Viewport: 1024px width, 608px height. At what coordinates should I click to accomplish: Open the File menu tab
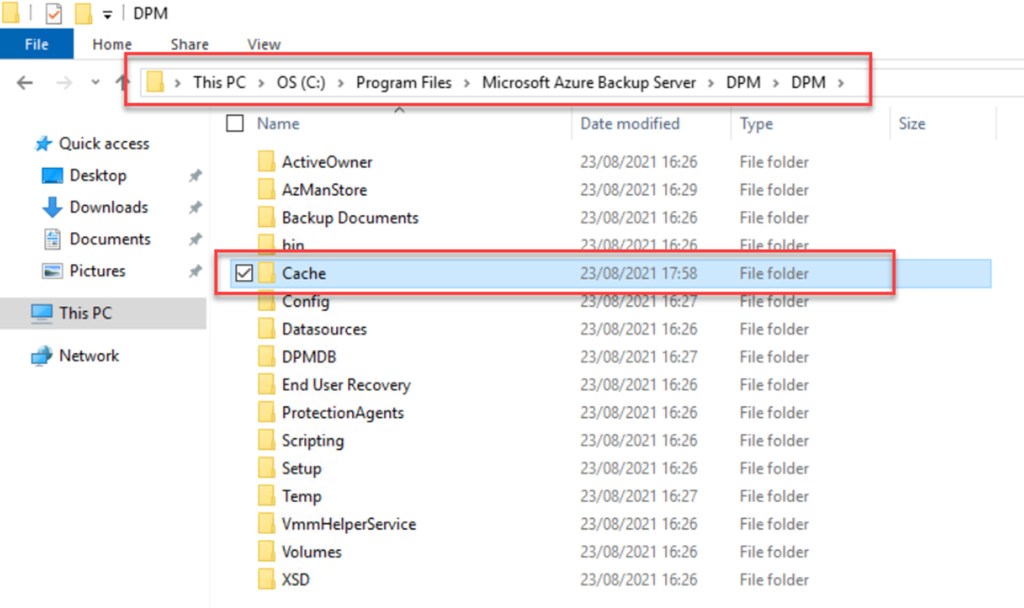[x=36, y=44]
